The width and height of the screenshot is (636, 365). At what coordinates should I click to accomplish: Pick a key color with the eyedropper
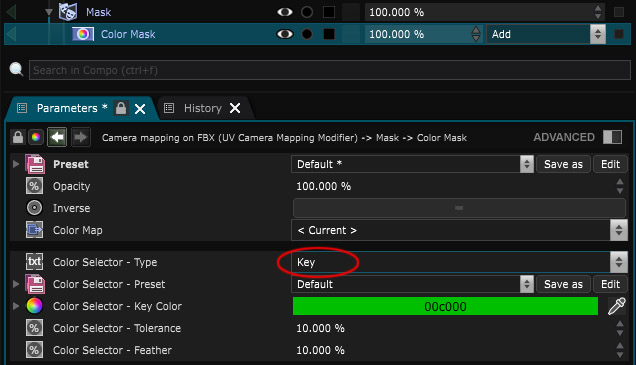point(617,306)
